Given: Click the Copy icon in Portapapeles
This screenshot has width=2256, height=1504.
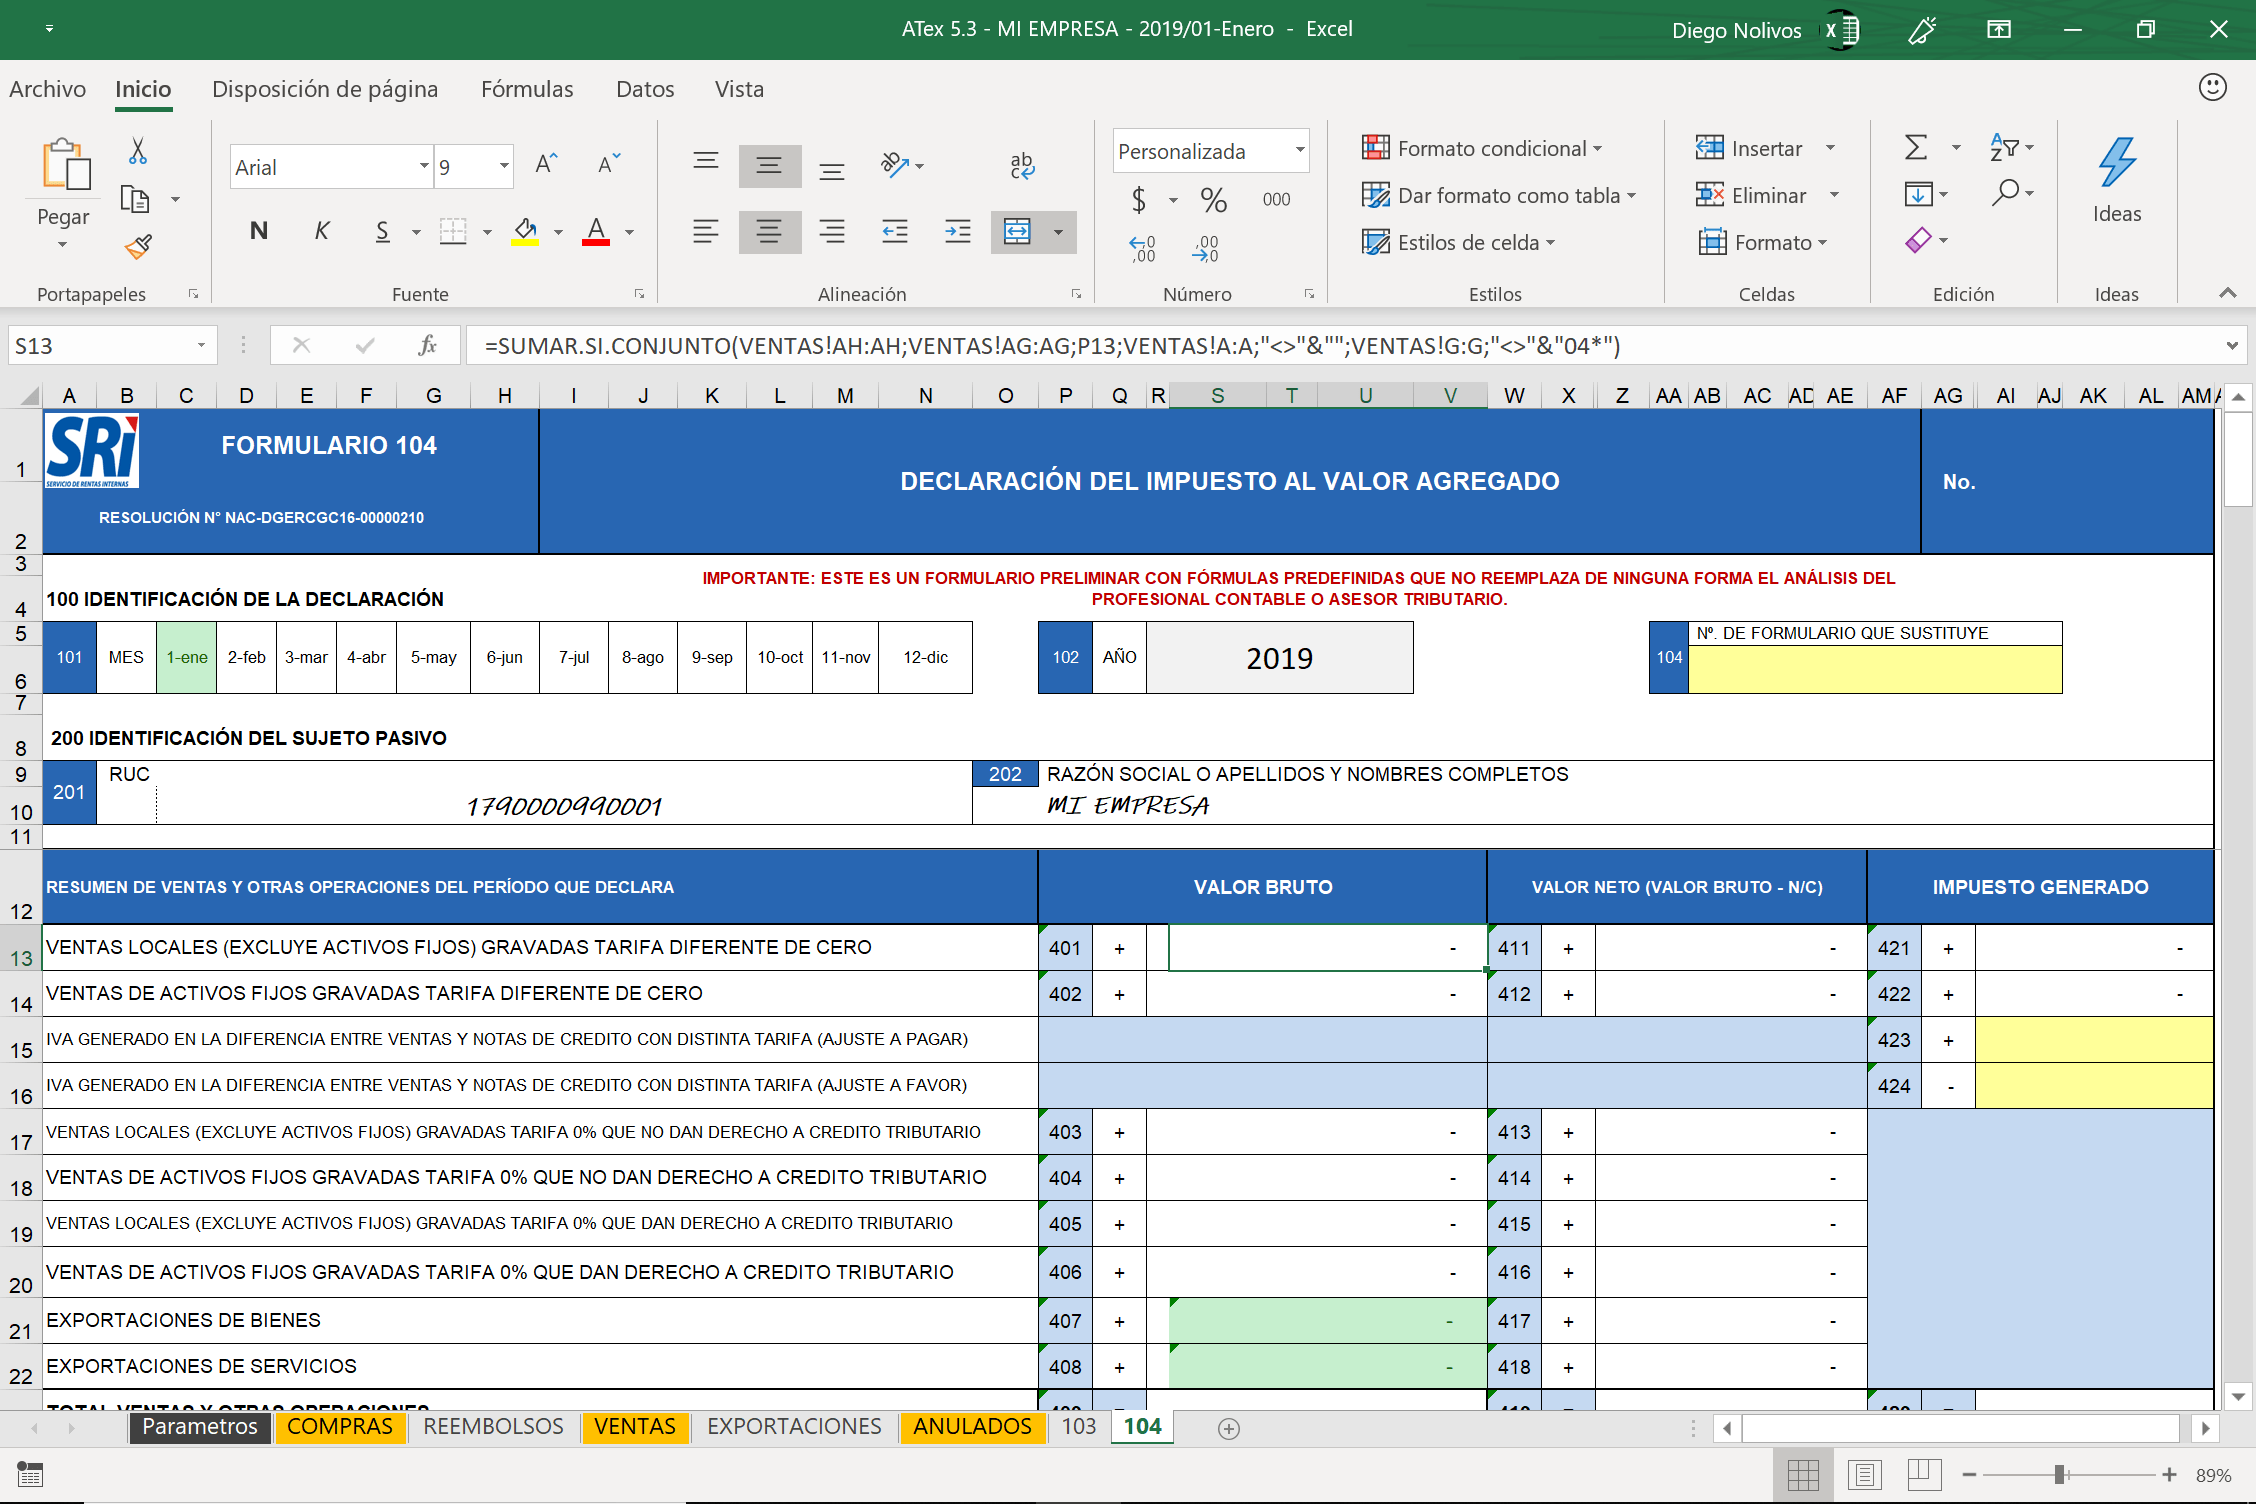Looking at the screenshot, I should (x=135, y=199).
